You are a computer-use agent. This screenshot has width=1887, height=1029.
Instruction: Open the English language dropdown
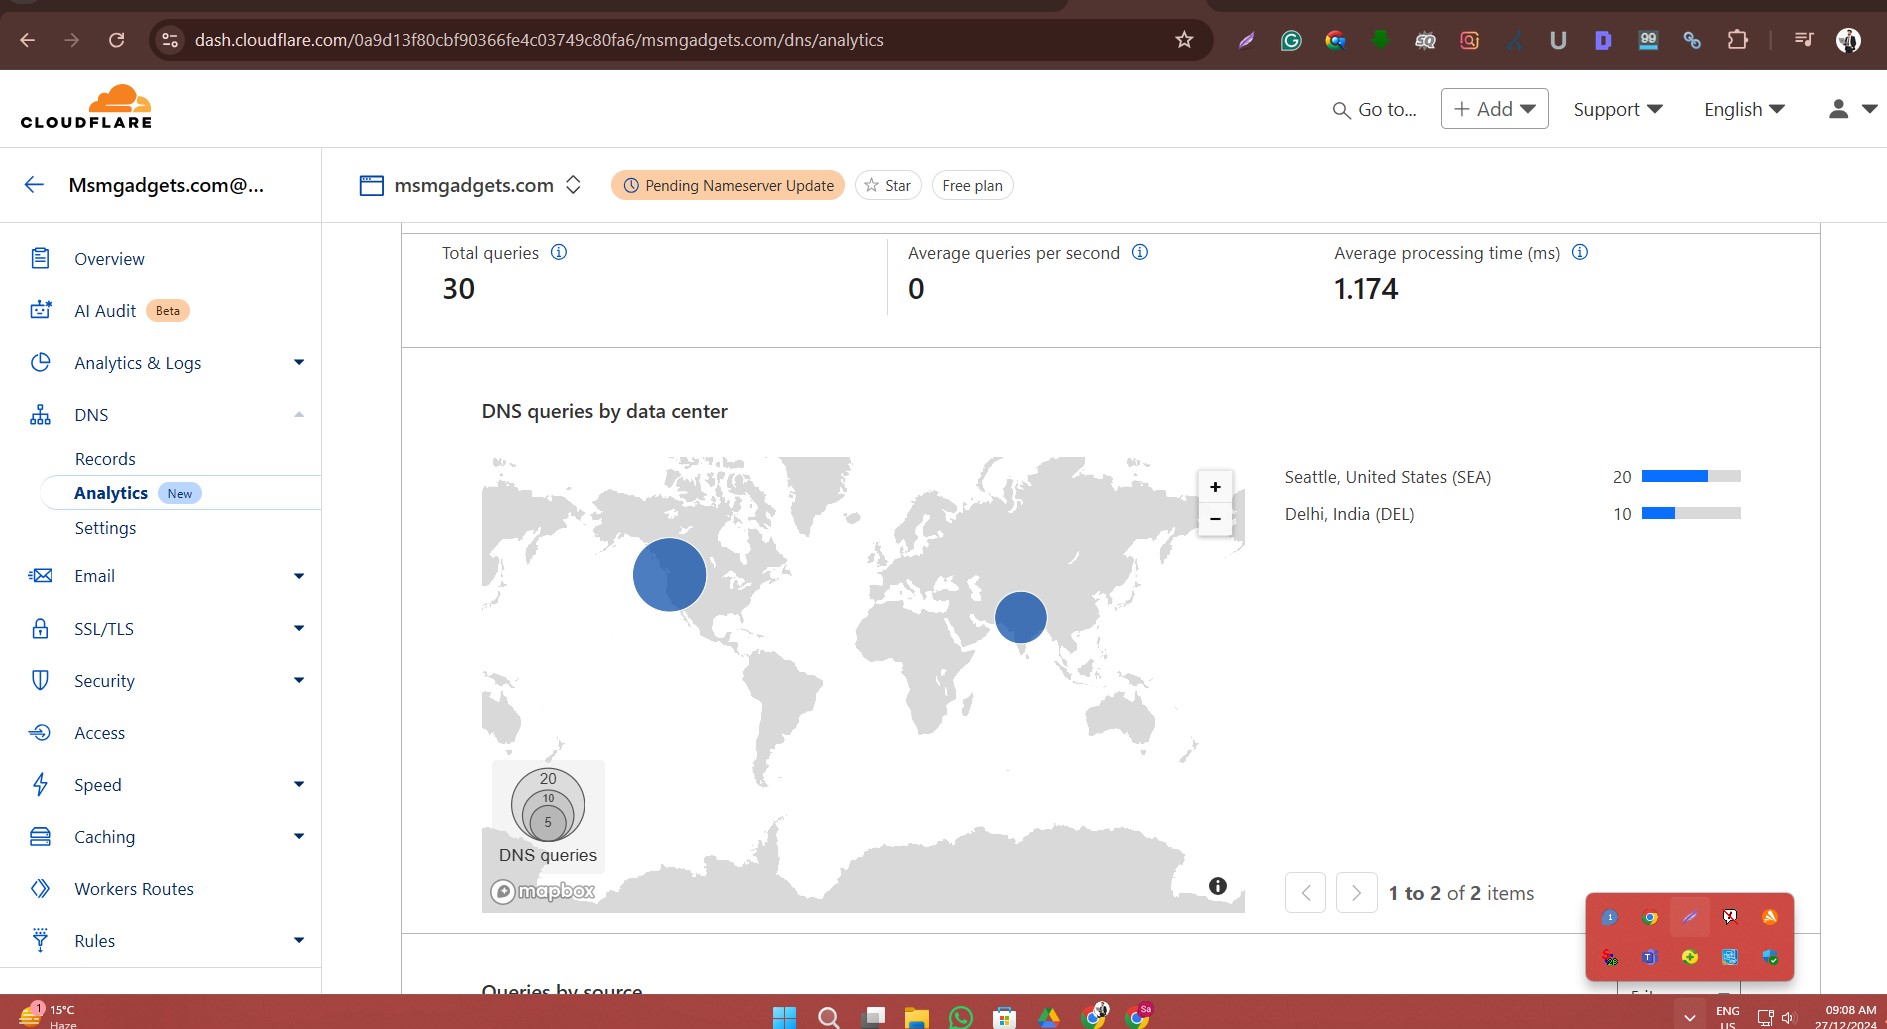1744,109
